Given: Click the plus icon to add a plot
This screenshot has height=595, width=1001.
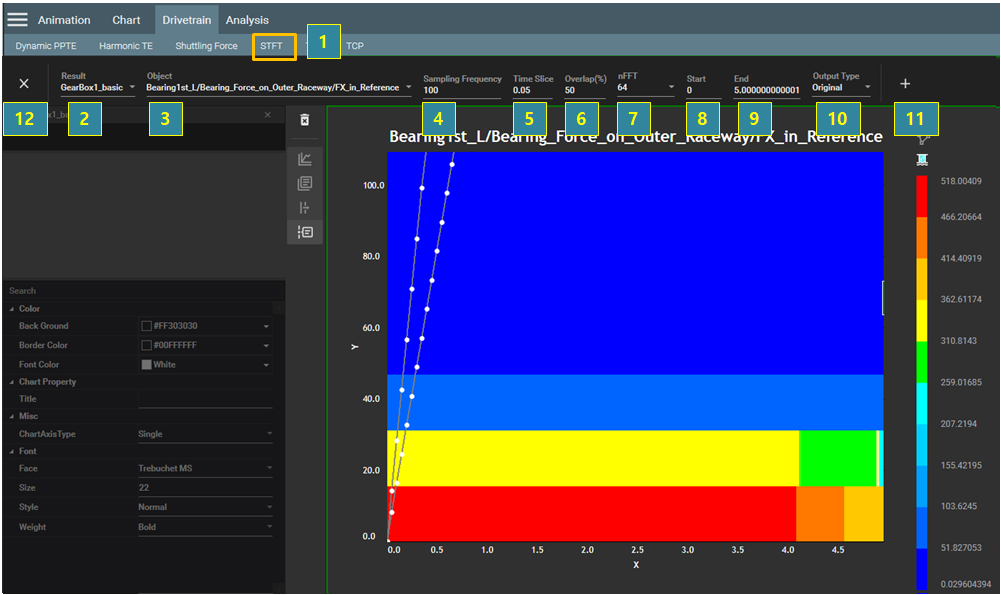Looking at the screenshot, I should (905, 84).
